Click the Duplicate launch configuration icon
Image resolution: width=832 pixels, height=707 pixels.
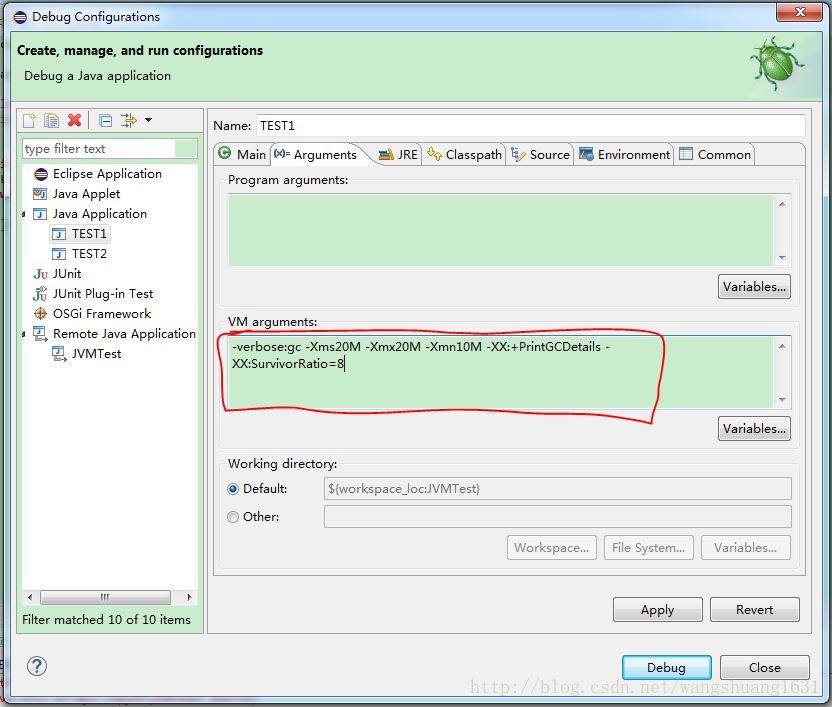(x=51, y=120)
